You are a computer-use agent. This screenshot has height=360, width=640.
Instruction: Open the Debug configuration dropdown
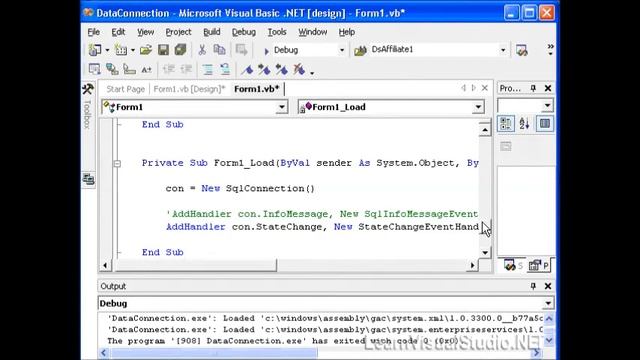(342, 50)
